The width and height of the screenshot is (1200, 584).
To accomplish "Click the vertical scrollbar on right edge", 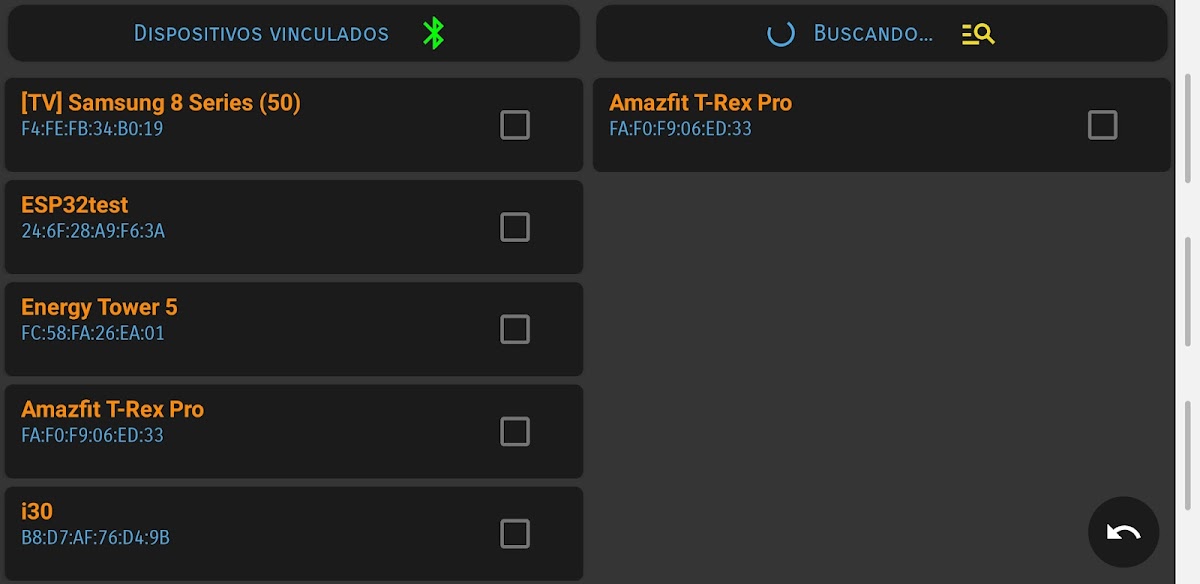I will (1187, 290).
